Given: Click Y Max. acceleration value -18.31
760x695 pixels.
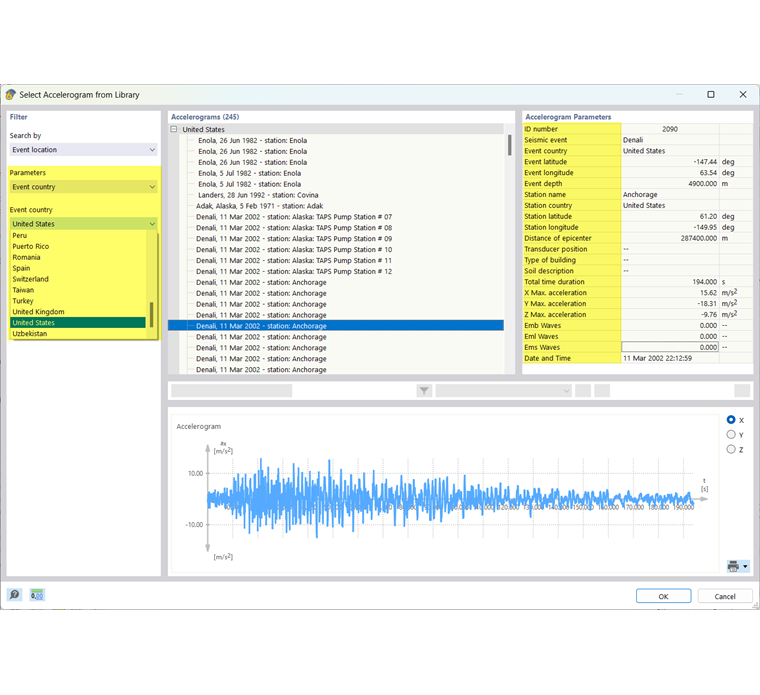Looking at the screenshot, I should pyautogui.click(x=707, y=303).
